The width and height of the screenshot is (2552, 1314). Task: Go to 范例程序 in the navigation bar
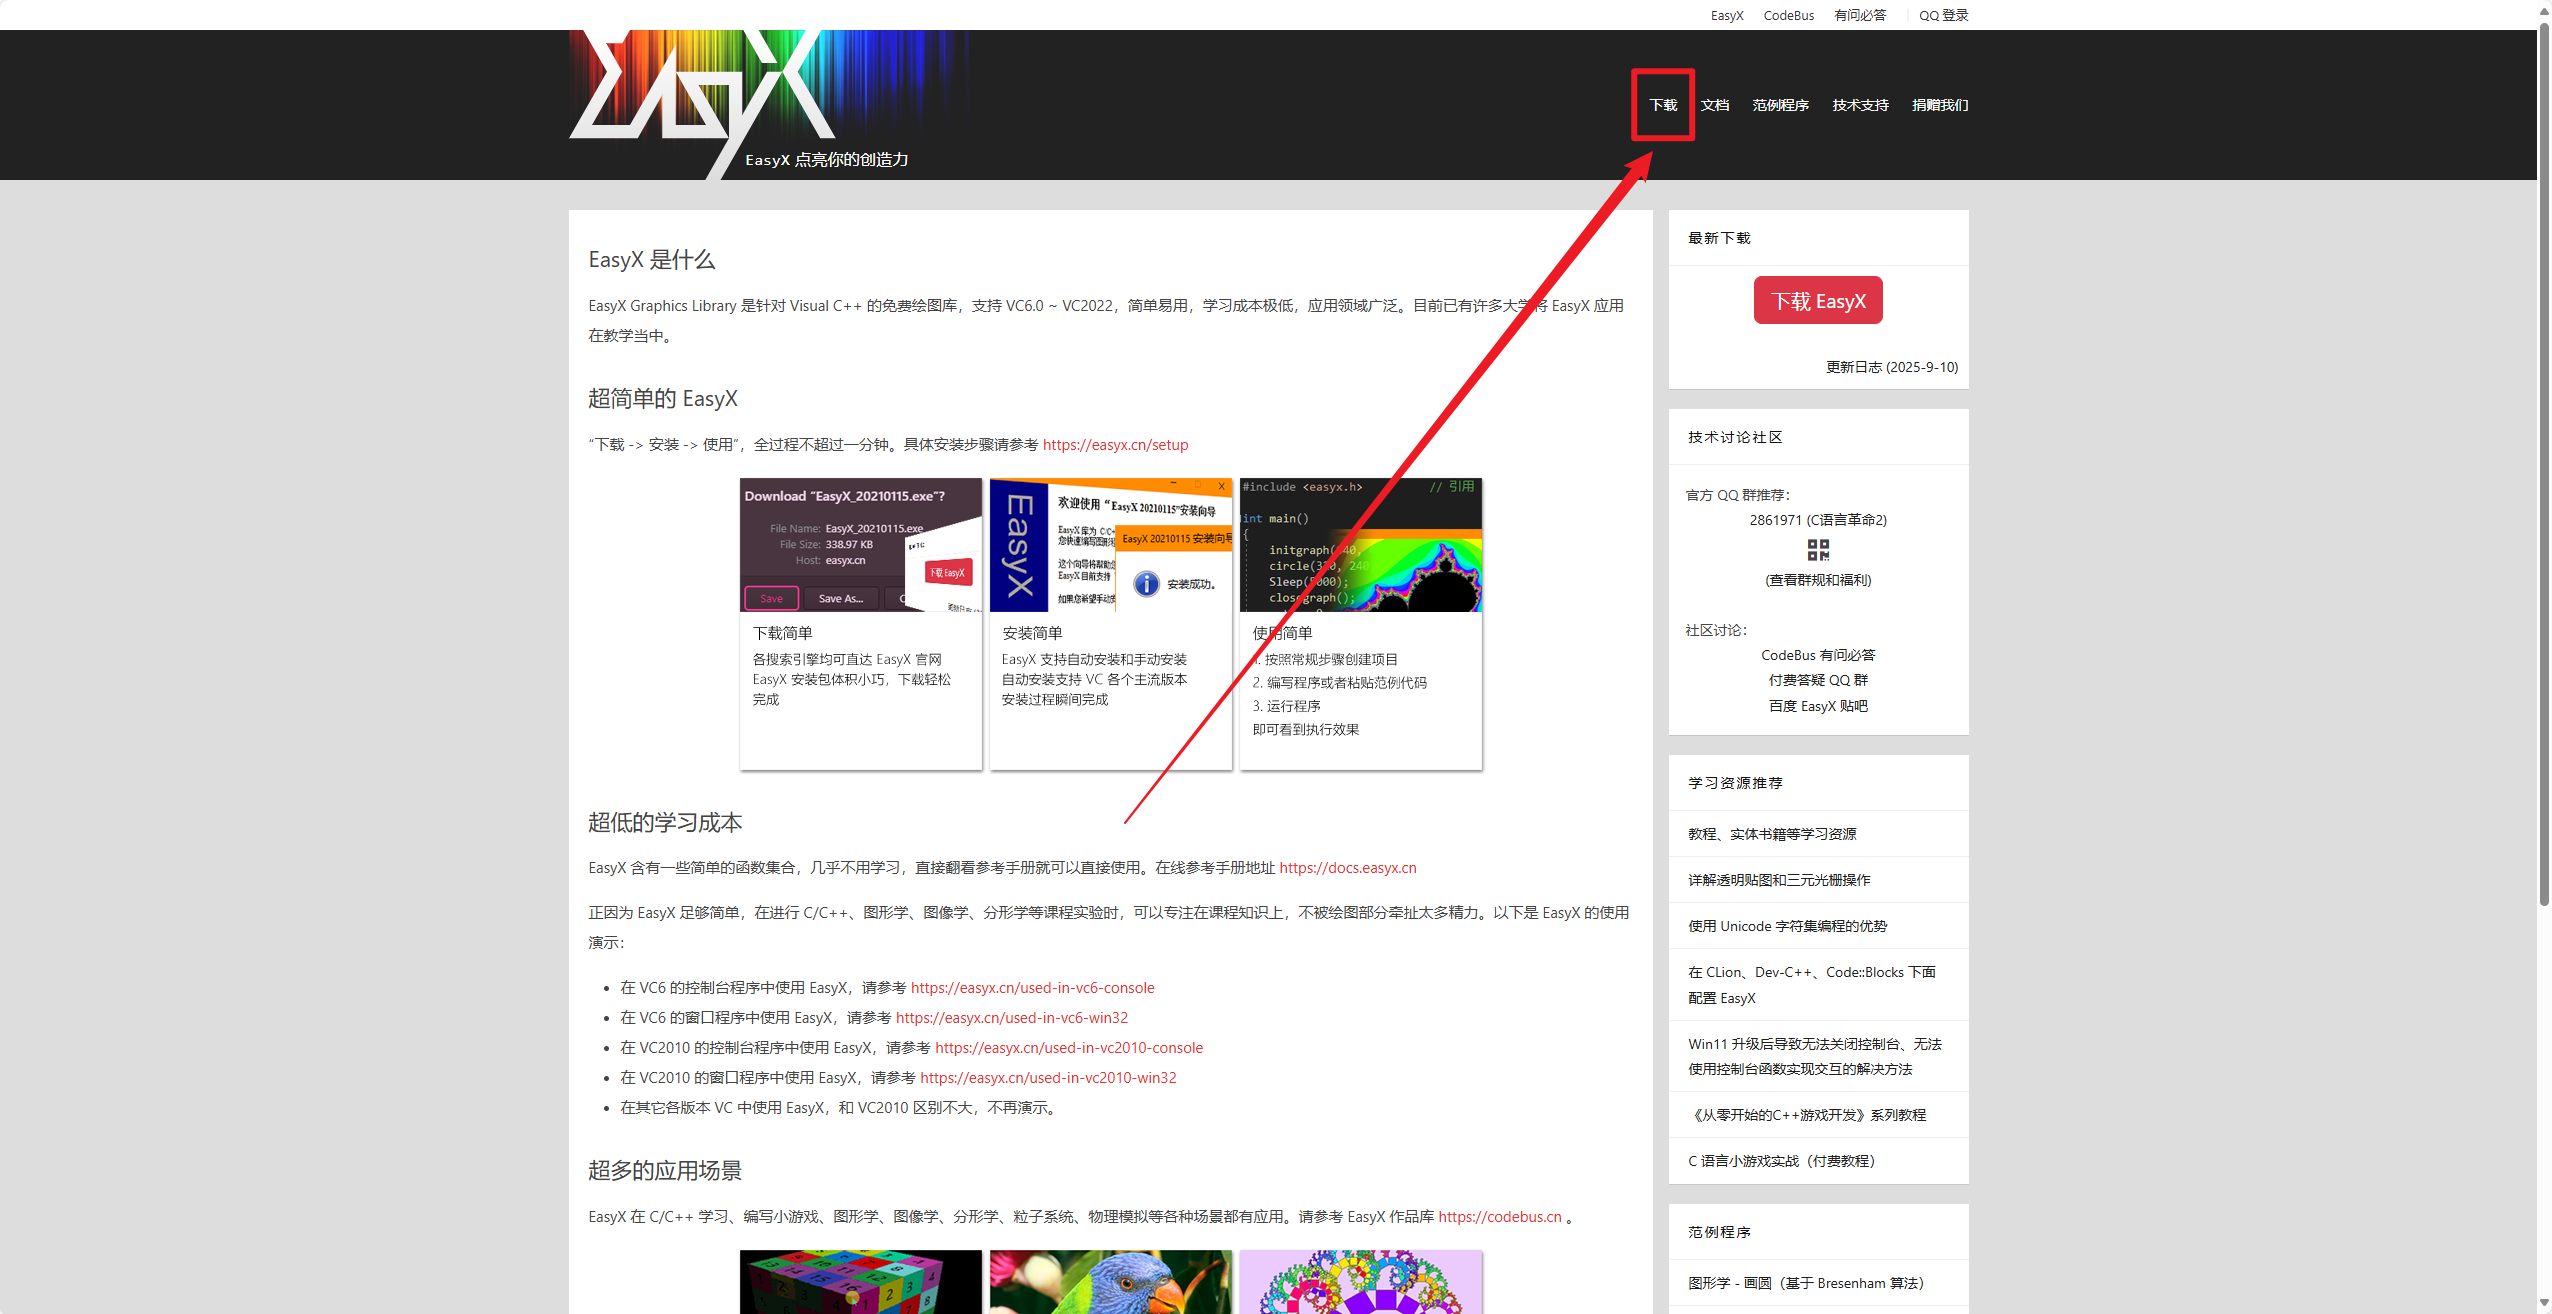pyautogui.click(x=1780, y=105)
